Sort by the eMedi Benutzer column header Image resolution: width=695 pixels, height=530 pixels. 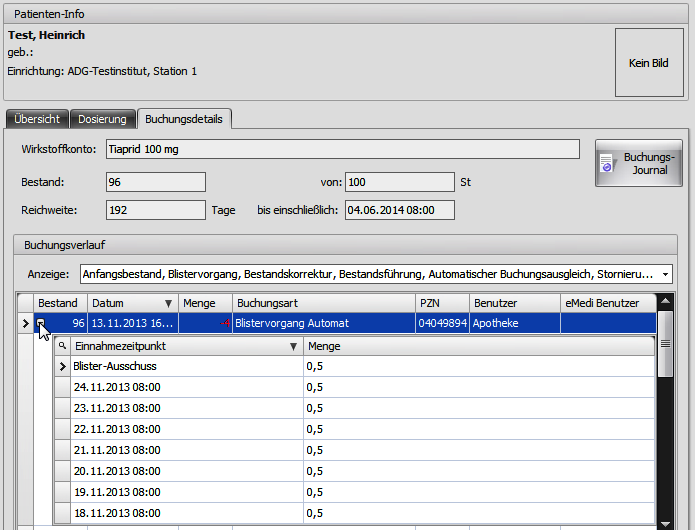(608, 303)
